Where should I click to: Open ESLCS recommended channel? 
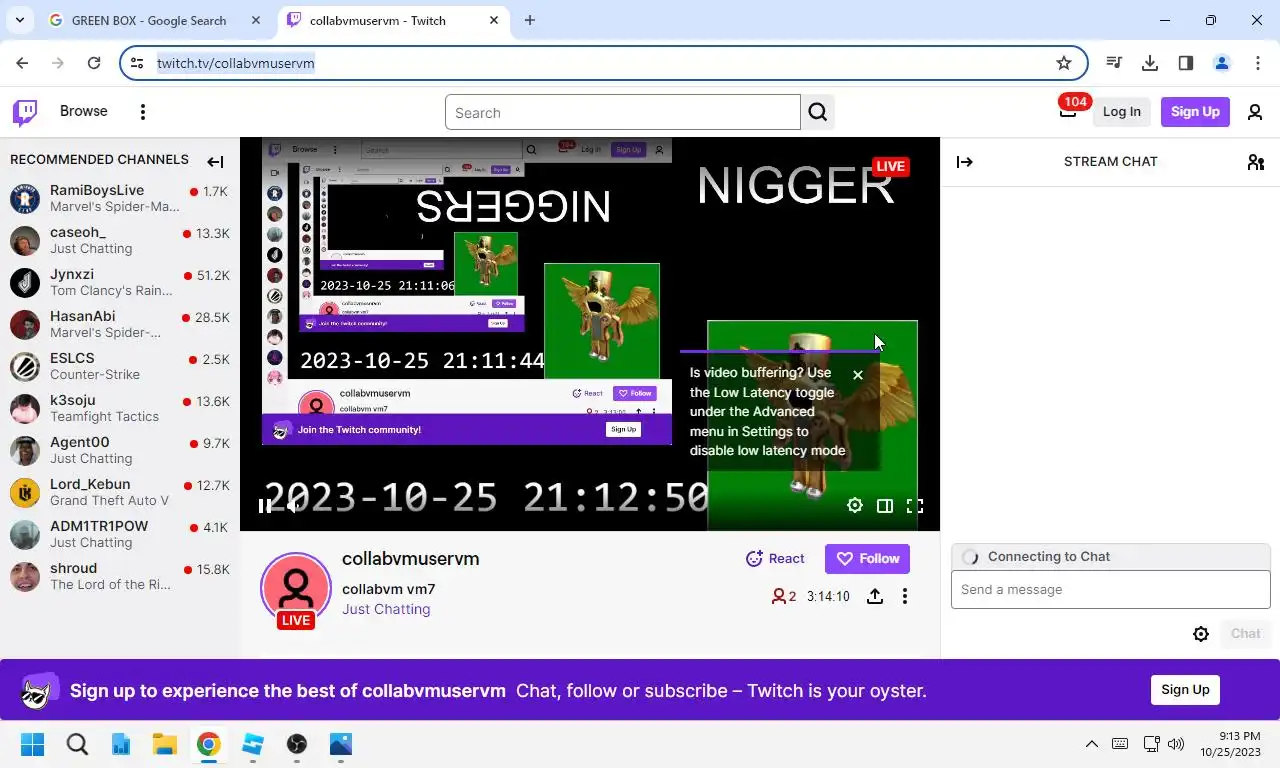tap(120, 366)
